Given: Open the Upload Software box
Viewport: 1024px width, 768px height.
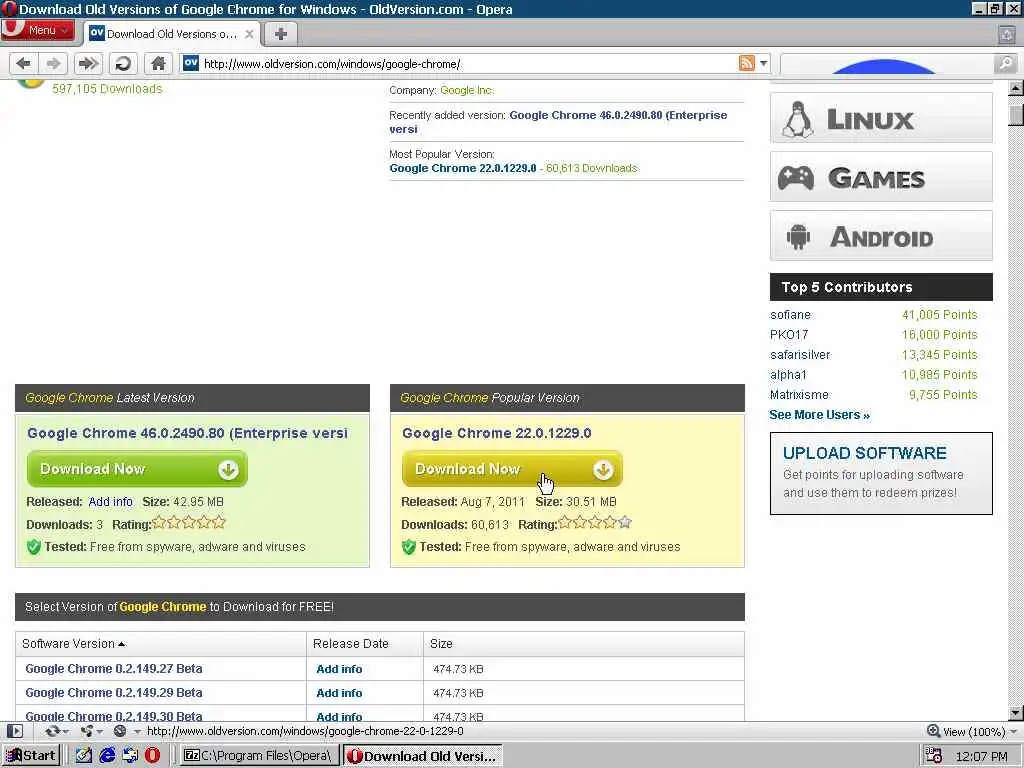Looking at the screenshot, I should coord(881,473).
